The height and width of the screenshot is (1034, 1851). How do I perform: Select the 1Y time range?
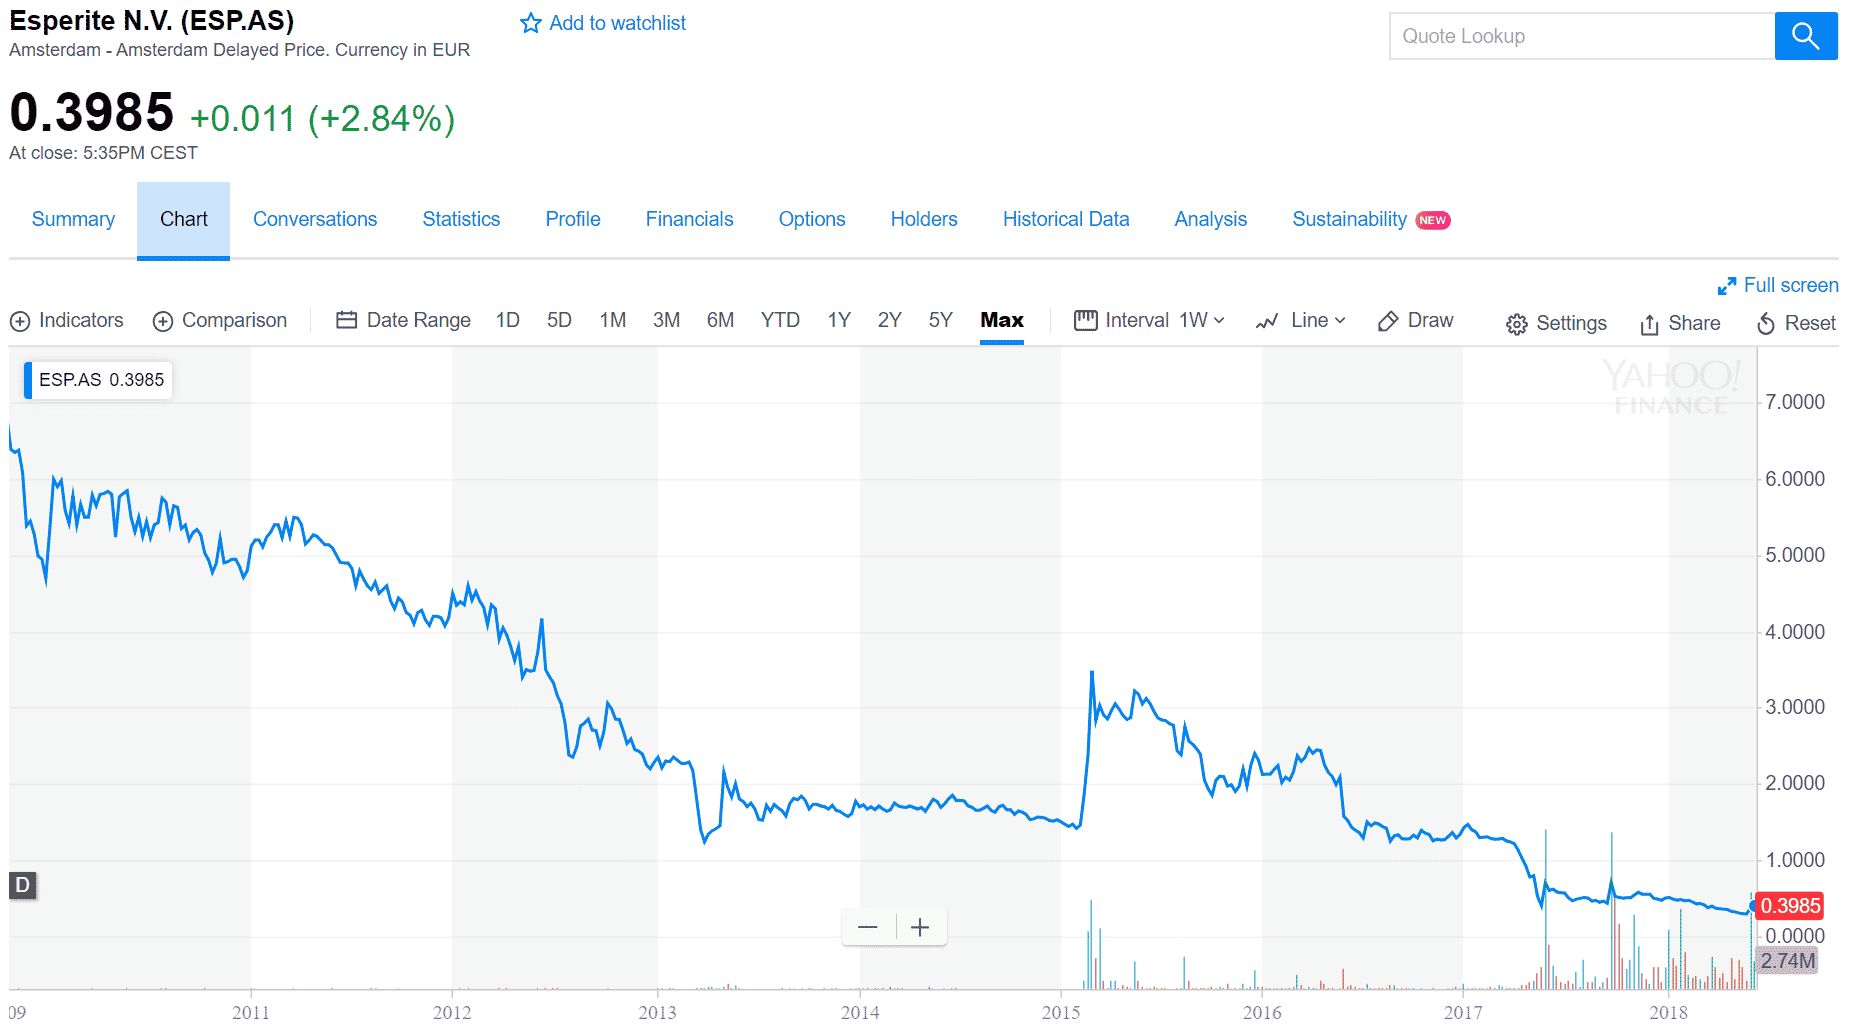coord(838,320)
